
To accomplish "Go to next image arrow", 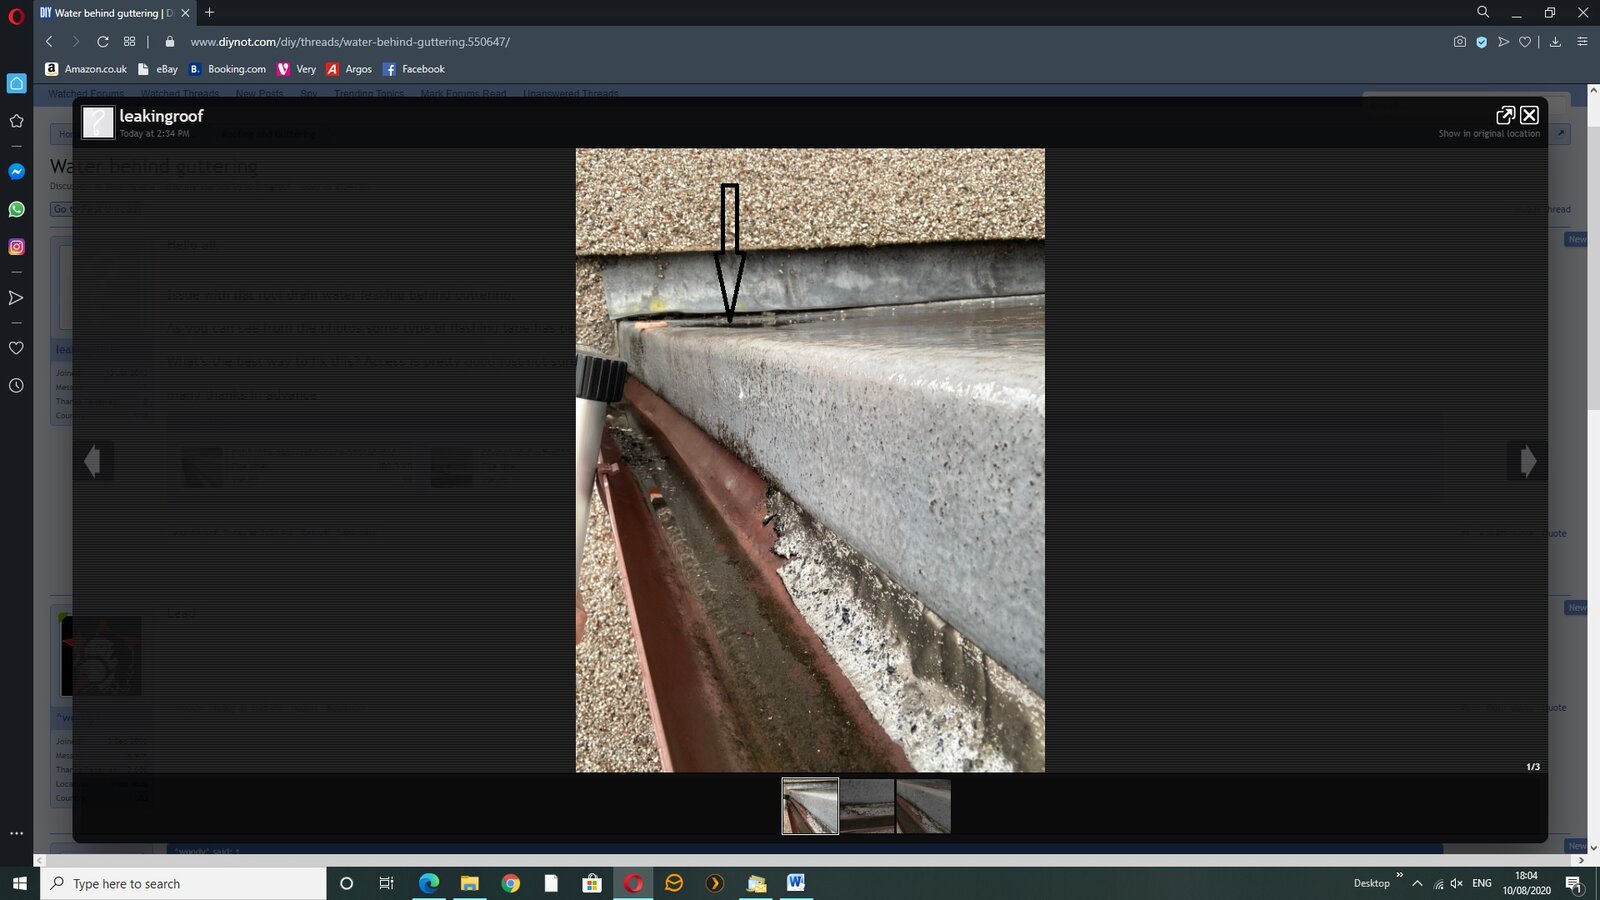I will 1527,461.
